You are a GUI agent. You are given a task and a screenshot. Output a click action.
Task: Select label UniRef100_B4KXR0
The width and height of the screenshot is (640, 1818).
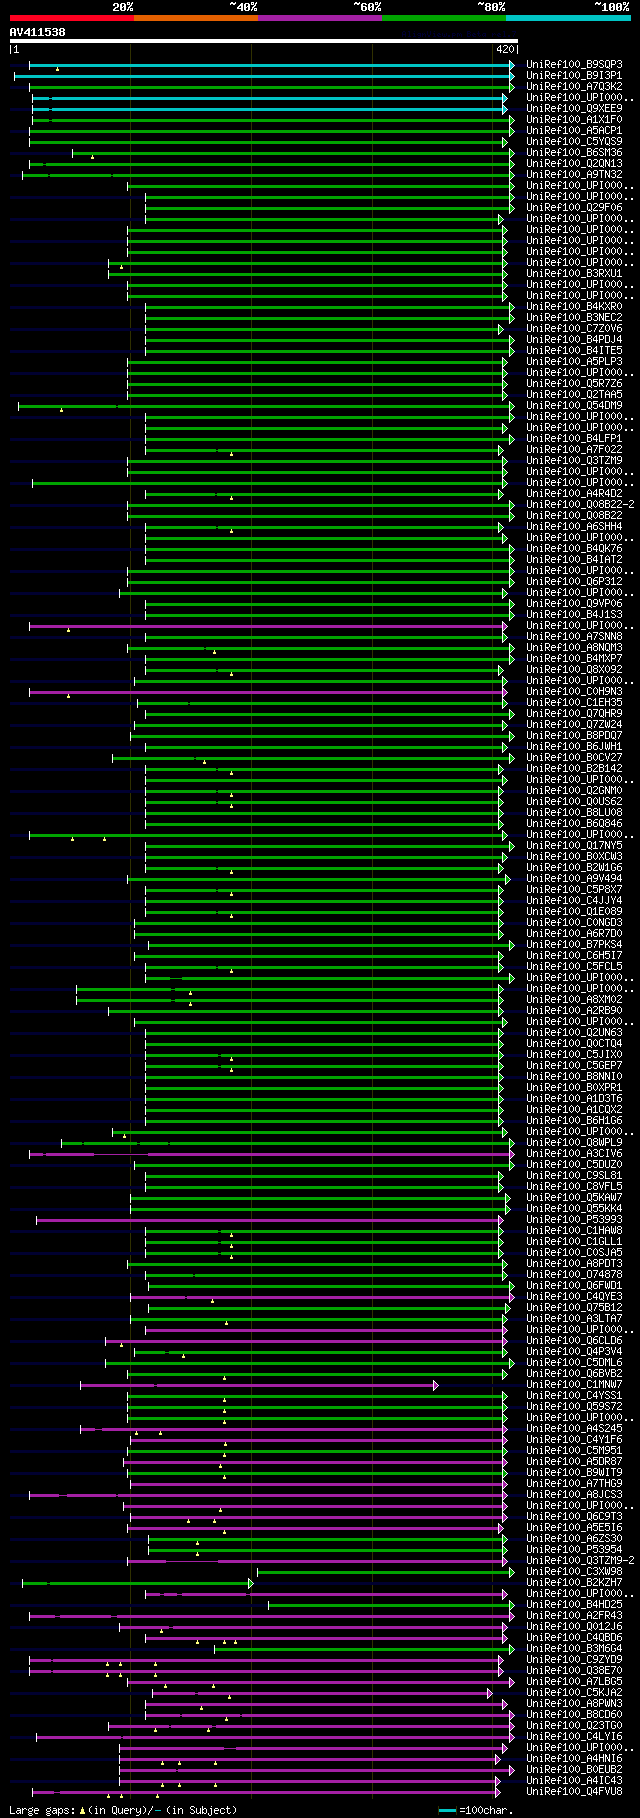coord(574,306)
